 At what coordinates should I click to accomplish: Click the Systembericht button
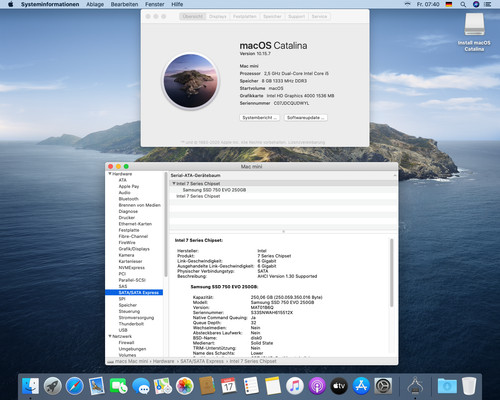point(260,118)
